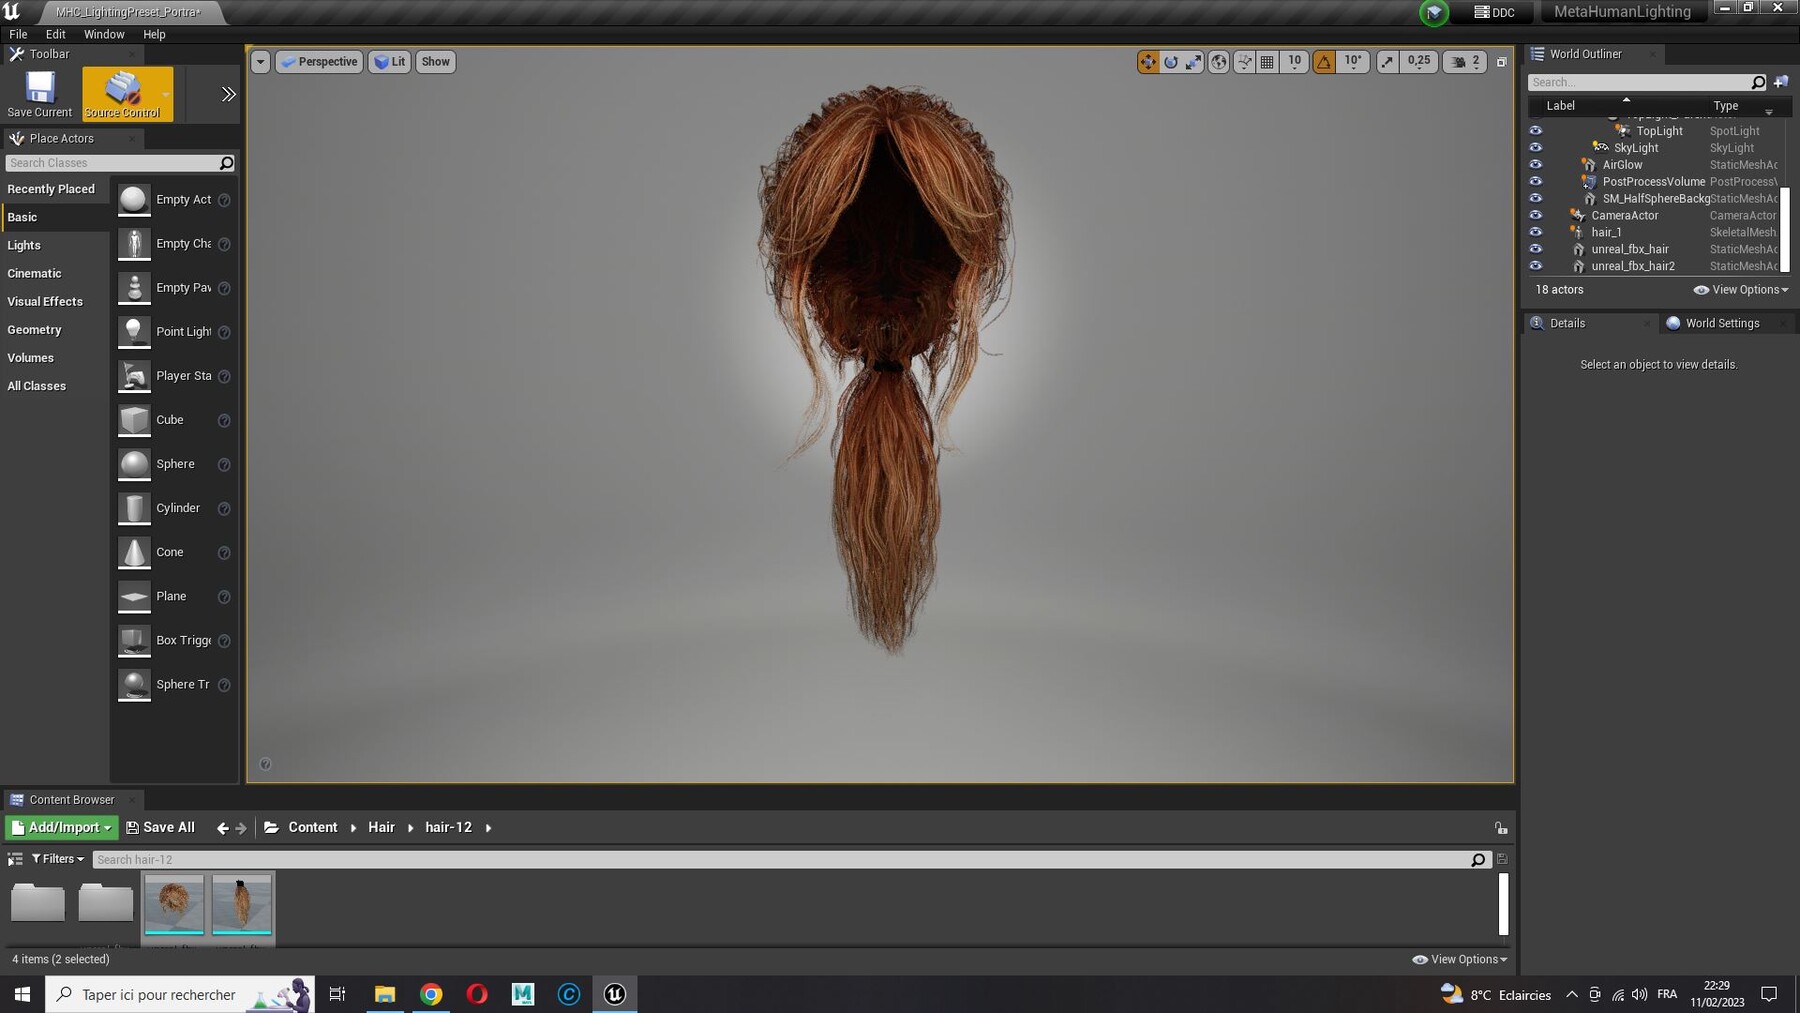Toggle the sources panel icon in Content Browser
The image size is (1800, 1013).
pos(15,859)
